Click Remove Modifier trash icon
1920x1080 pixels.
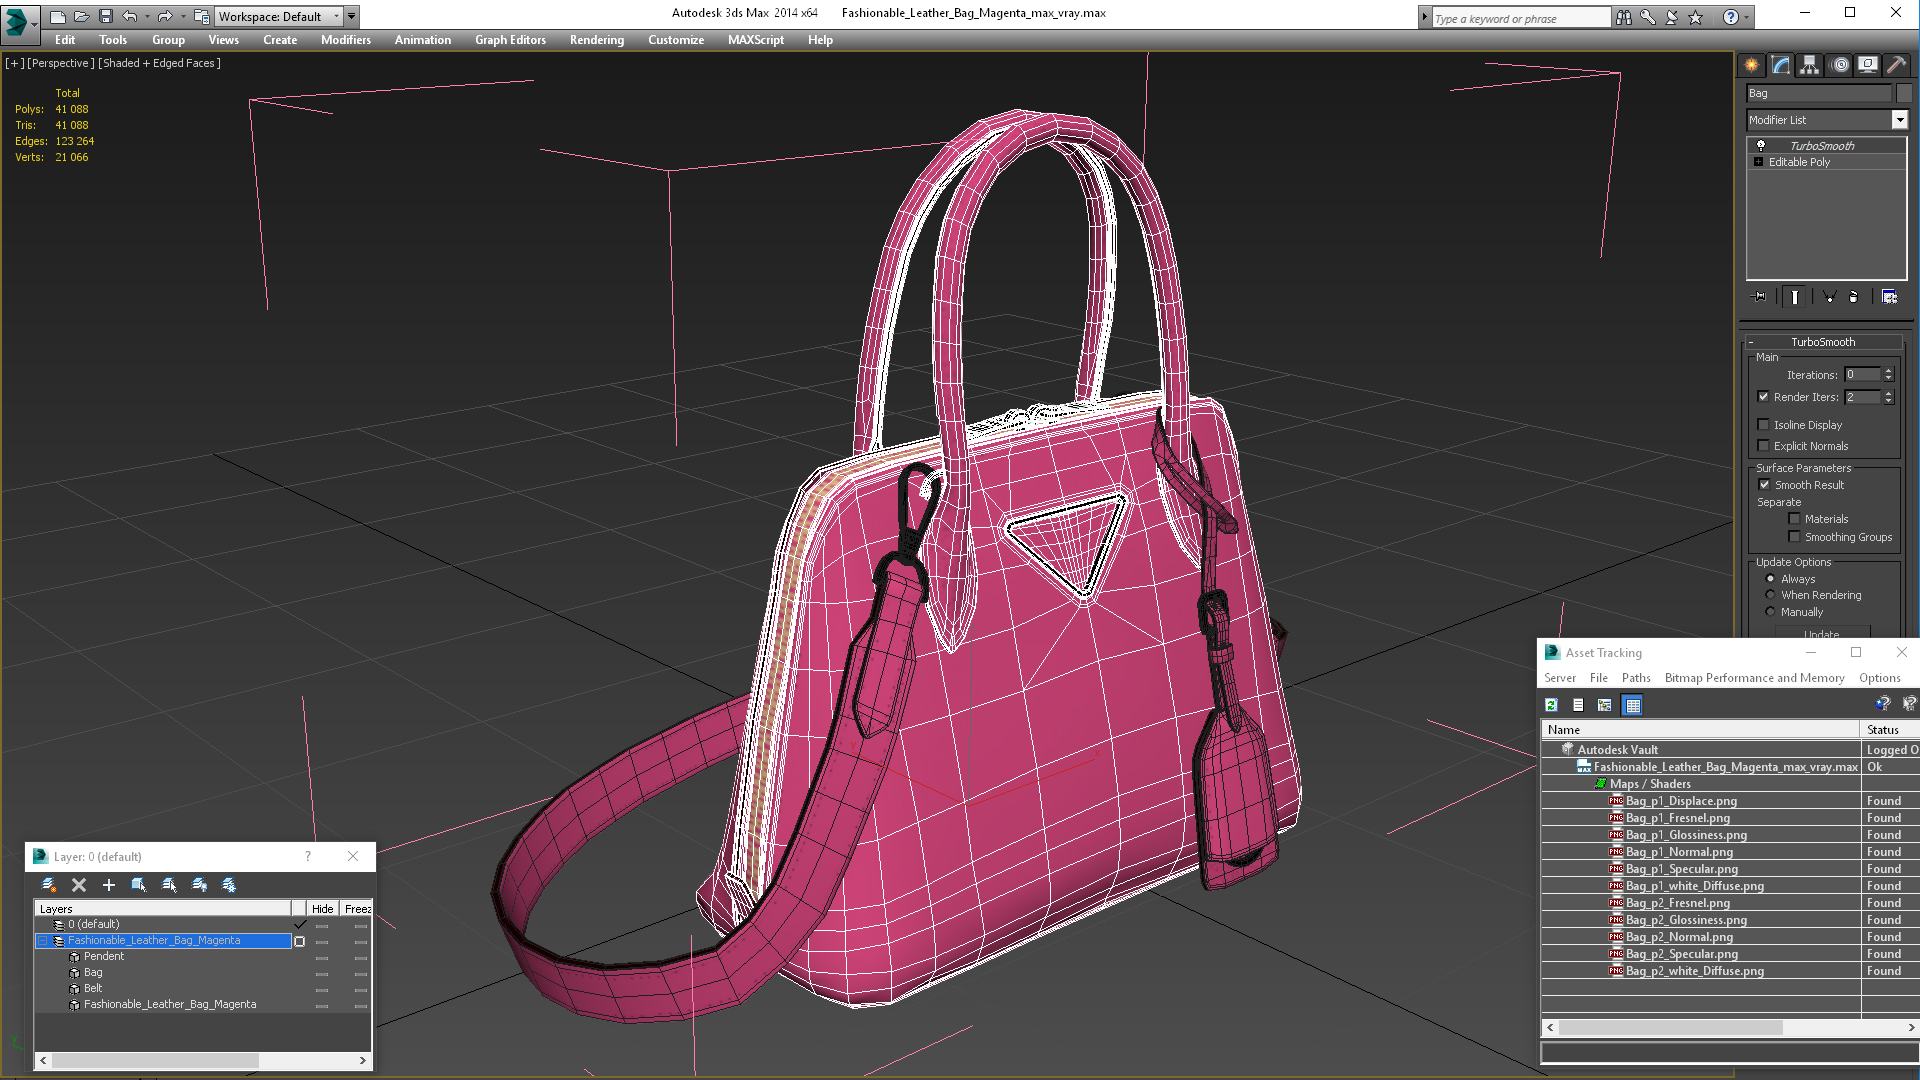click(1853, 297)
